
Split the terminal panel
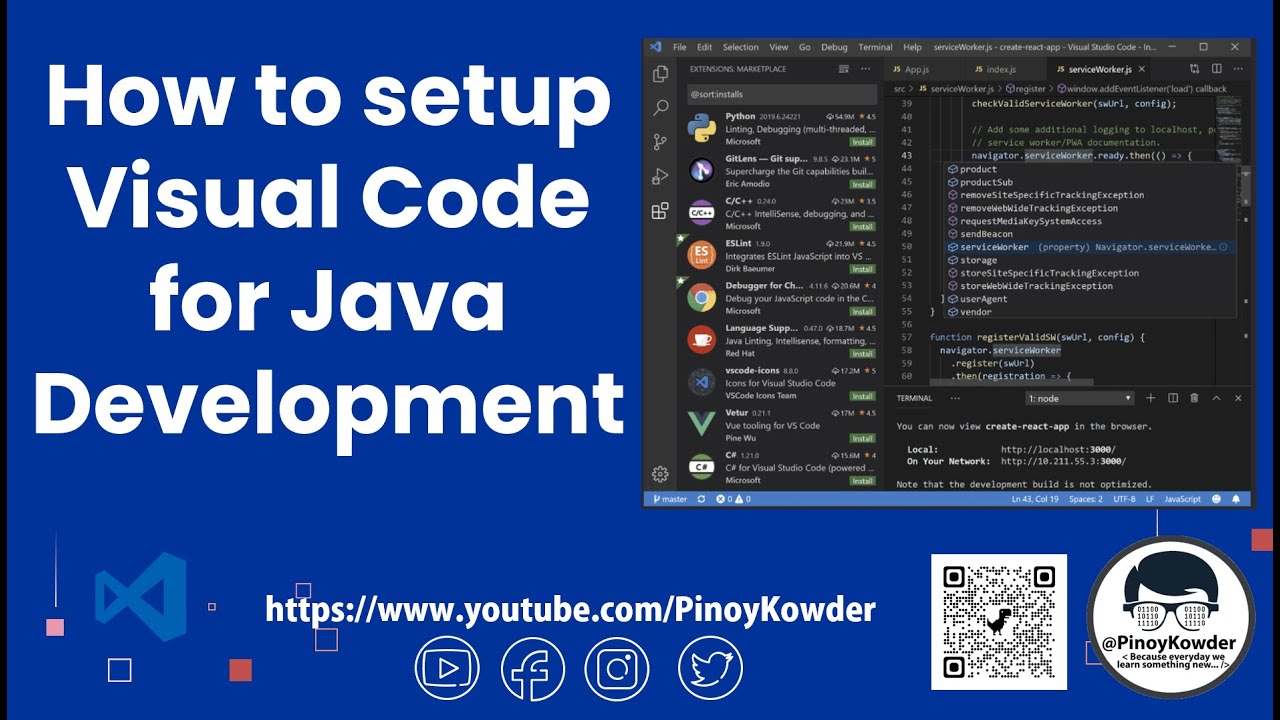(x=1173, y=398)
